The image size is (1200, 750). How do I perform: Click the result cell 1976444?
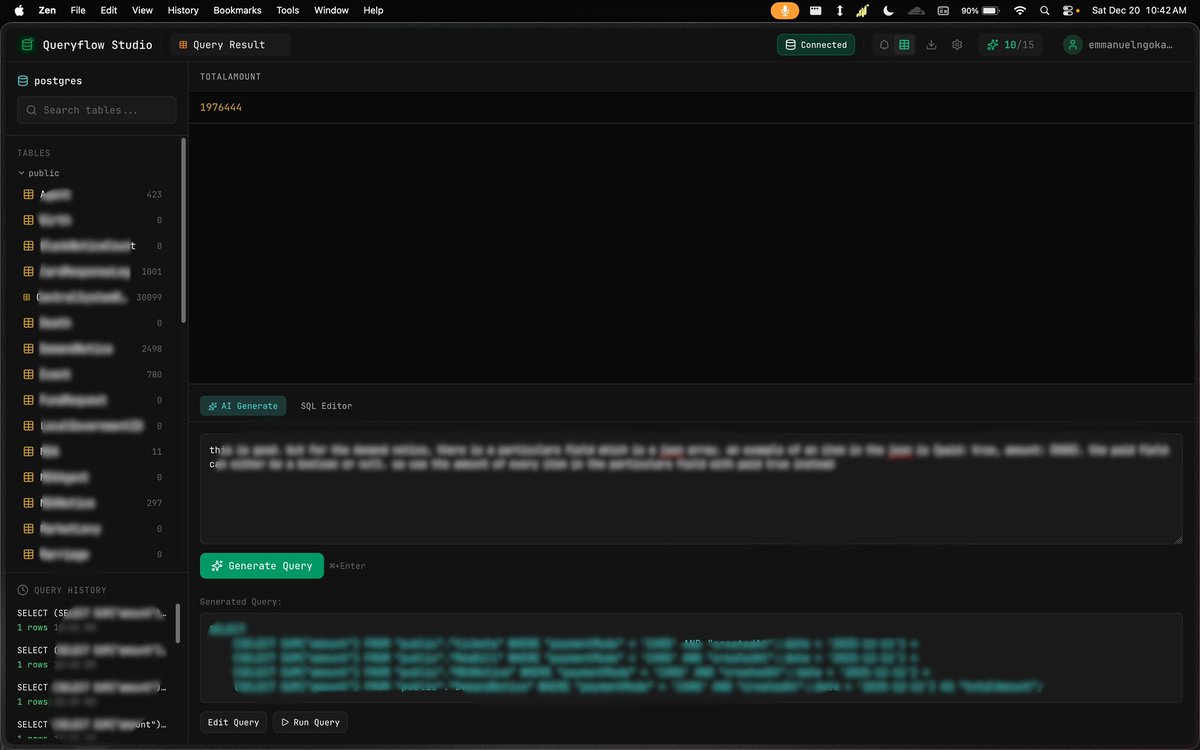[221, 107]
